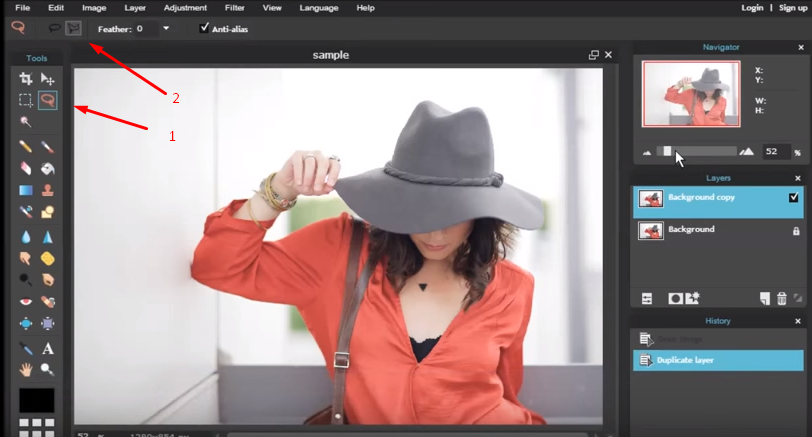The width and height of the screenshot is (812, 437).
Task: Select the Background layer row
Action: (x=718, y=230)
